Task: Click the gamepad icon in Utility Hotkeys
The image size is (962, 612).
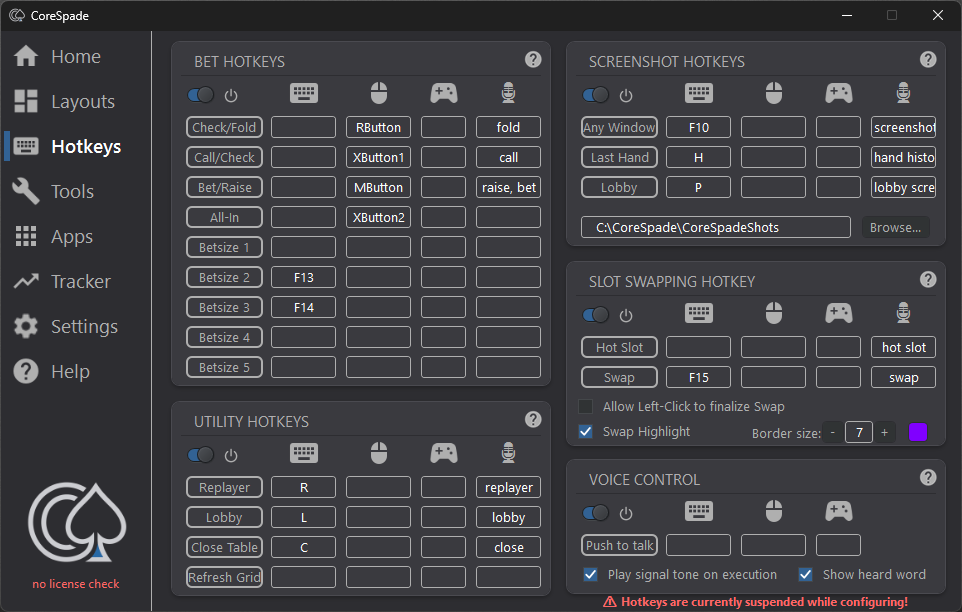Action: tap(444, 453)
